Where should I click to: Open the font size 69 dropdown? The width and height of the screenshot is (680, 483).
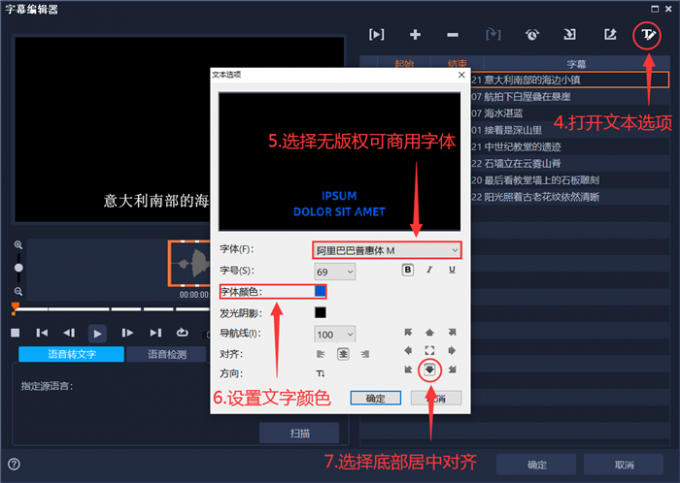(335, 272)
